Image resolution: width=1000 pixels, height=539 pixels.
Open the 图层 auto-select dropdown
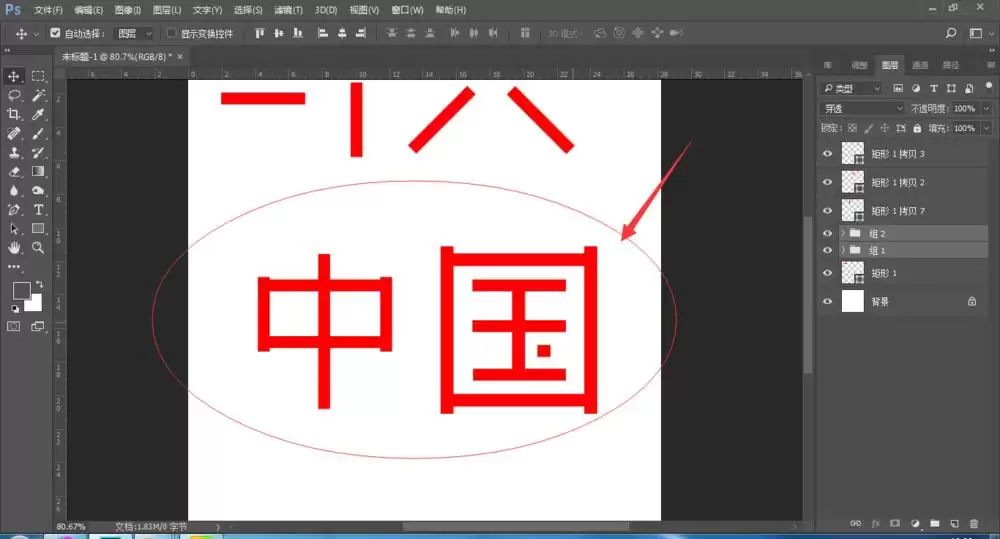tap(134, 33)
